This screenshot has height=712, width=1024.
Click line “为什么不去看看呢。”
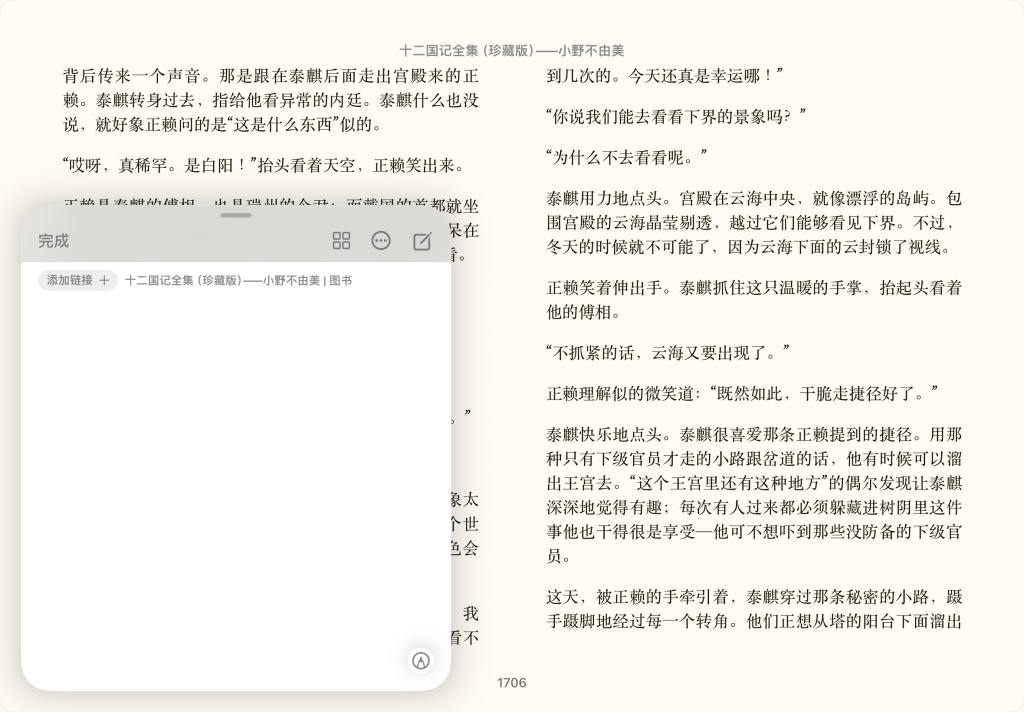[x=626, y=157]
